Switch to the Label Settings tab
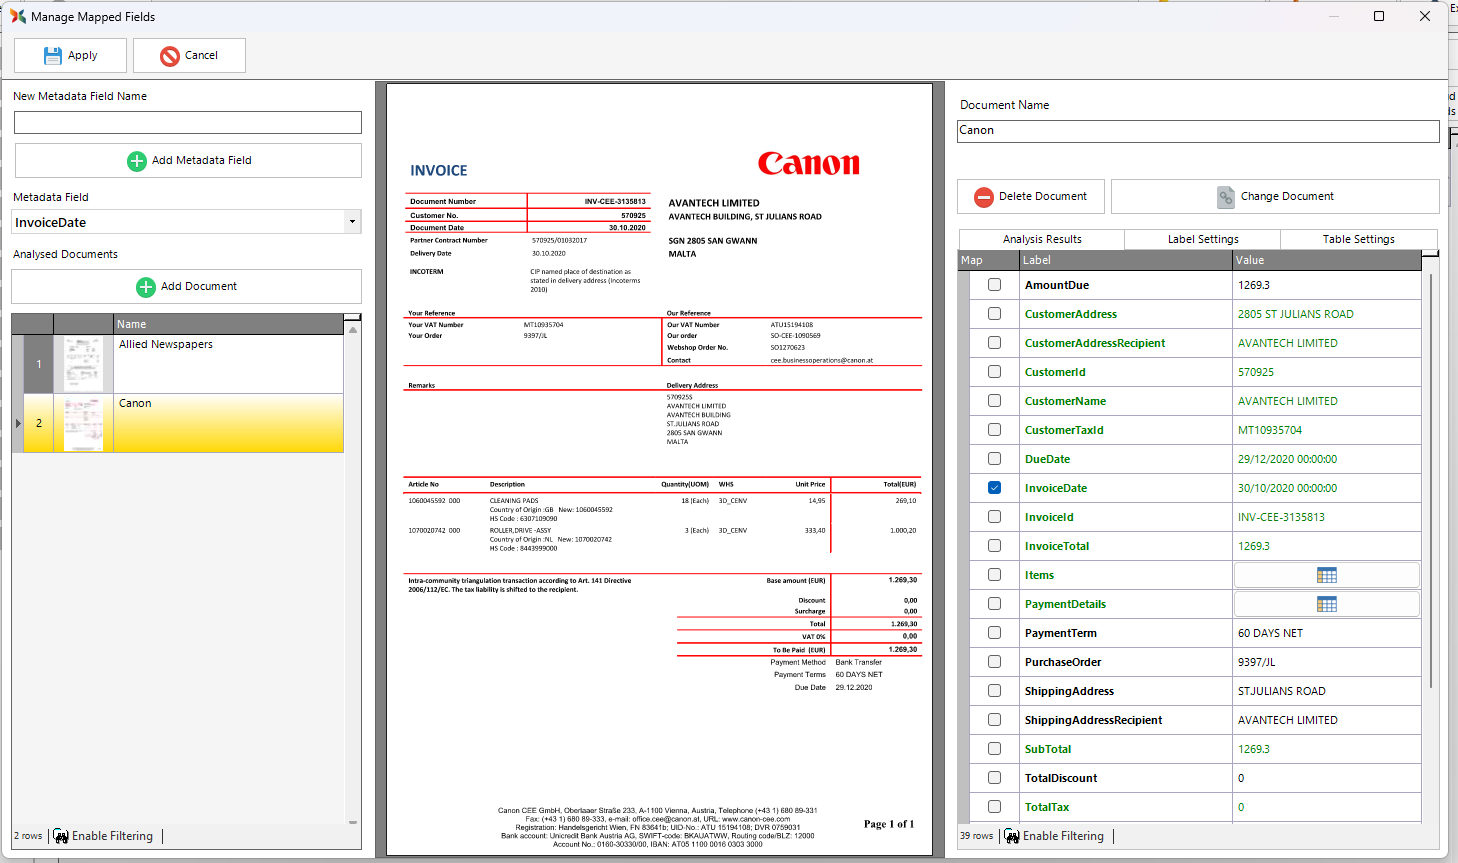 tap(1202, 239)
